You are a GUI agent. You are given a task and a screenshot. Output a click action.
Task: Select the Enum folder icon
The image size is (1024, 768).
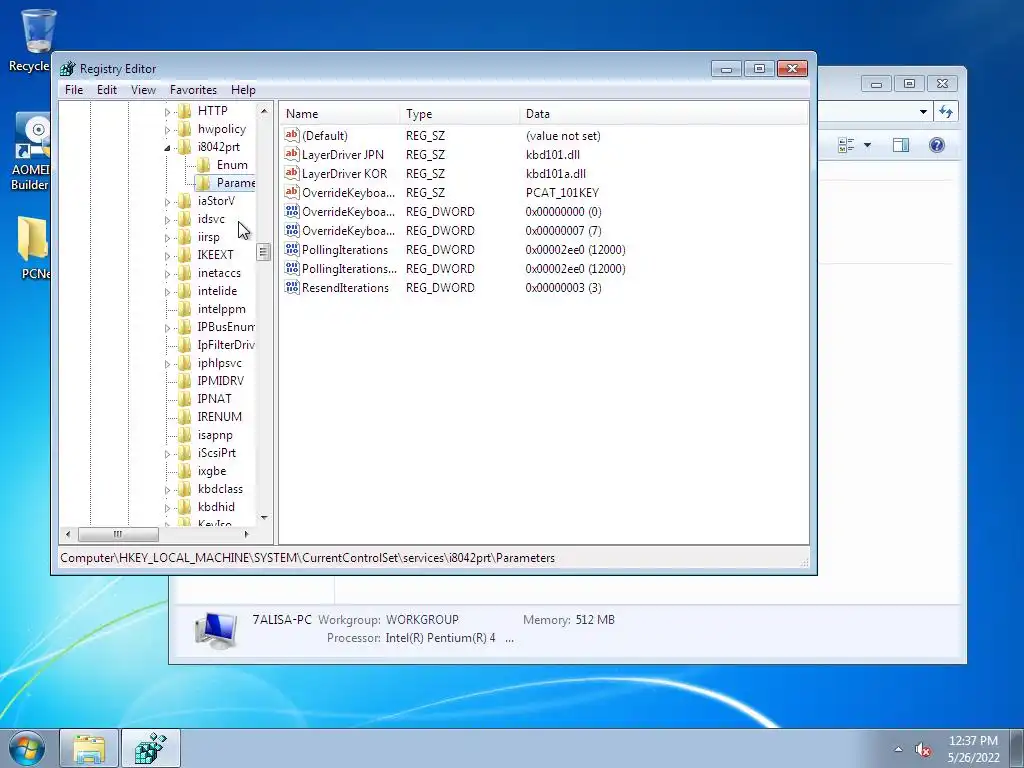(x=204, y=165)
